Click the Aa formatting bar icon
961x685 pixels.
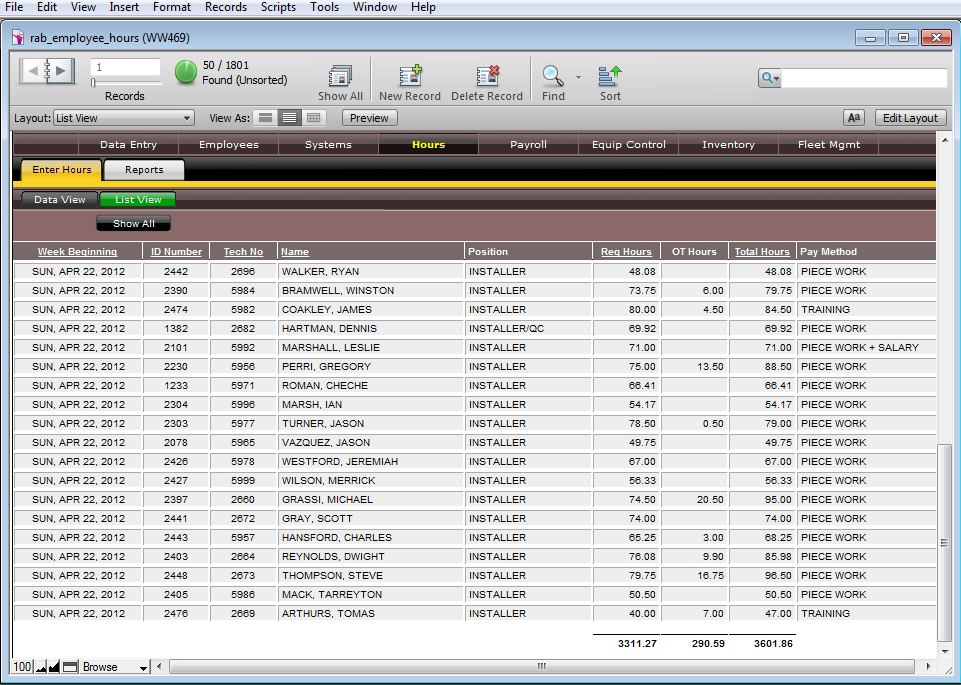click(854, 118)
